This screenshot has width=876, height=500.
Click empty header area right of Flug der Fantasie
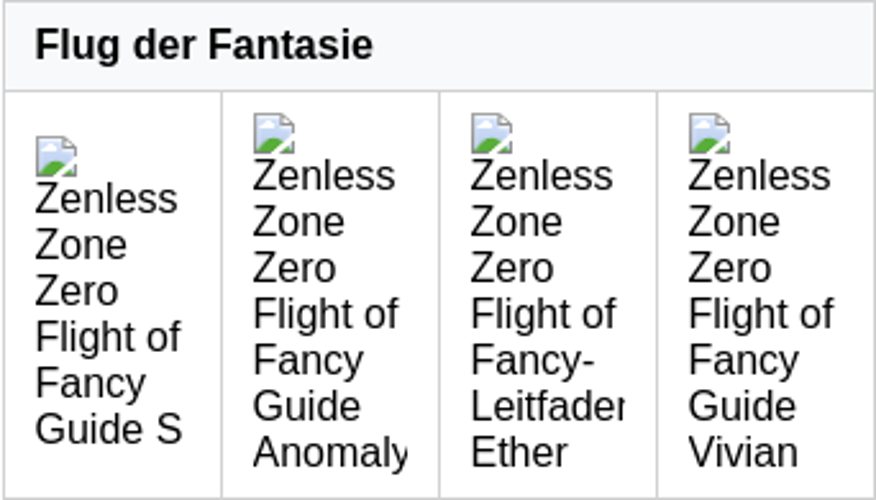(623, 45)
